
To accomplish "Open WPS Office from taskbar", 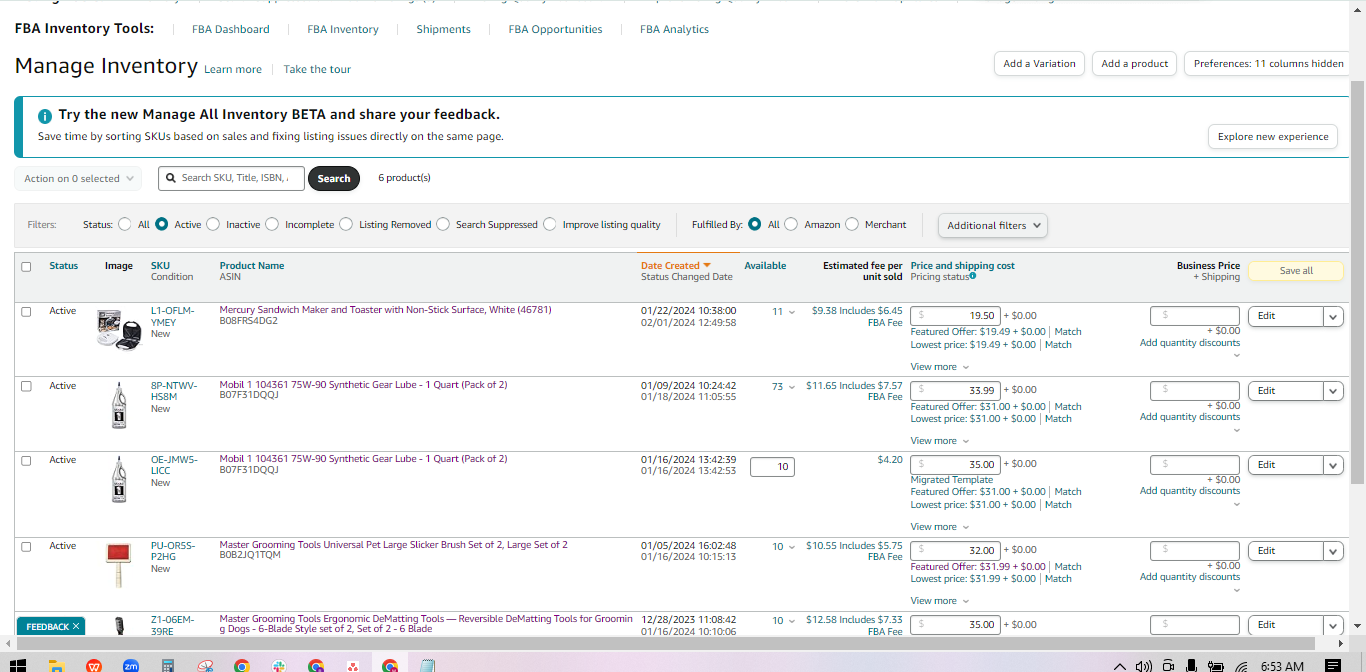I will (94, 665).
